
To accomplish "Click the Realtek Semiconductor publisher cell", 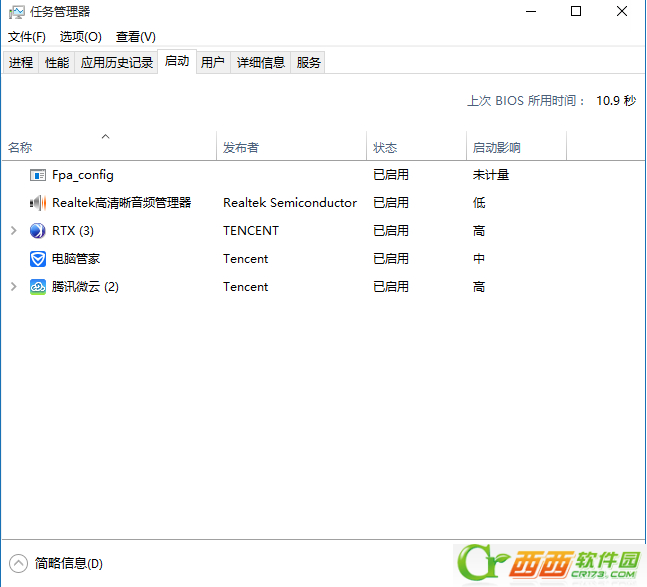I will point(290,203).
